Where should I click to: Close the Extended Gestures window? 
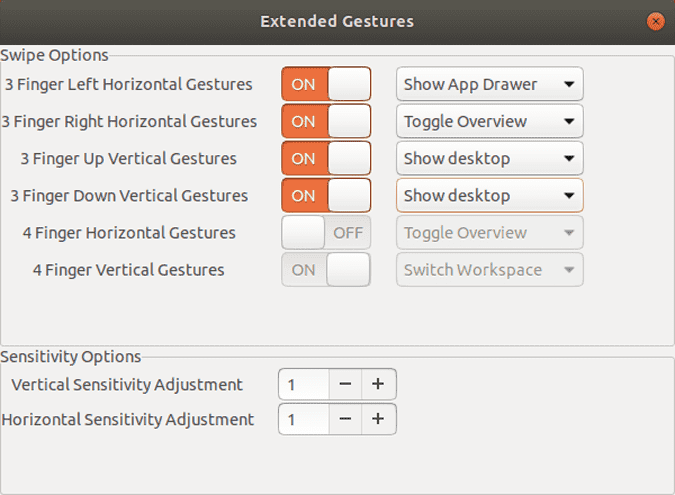(x=656, y=21)
